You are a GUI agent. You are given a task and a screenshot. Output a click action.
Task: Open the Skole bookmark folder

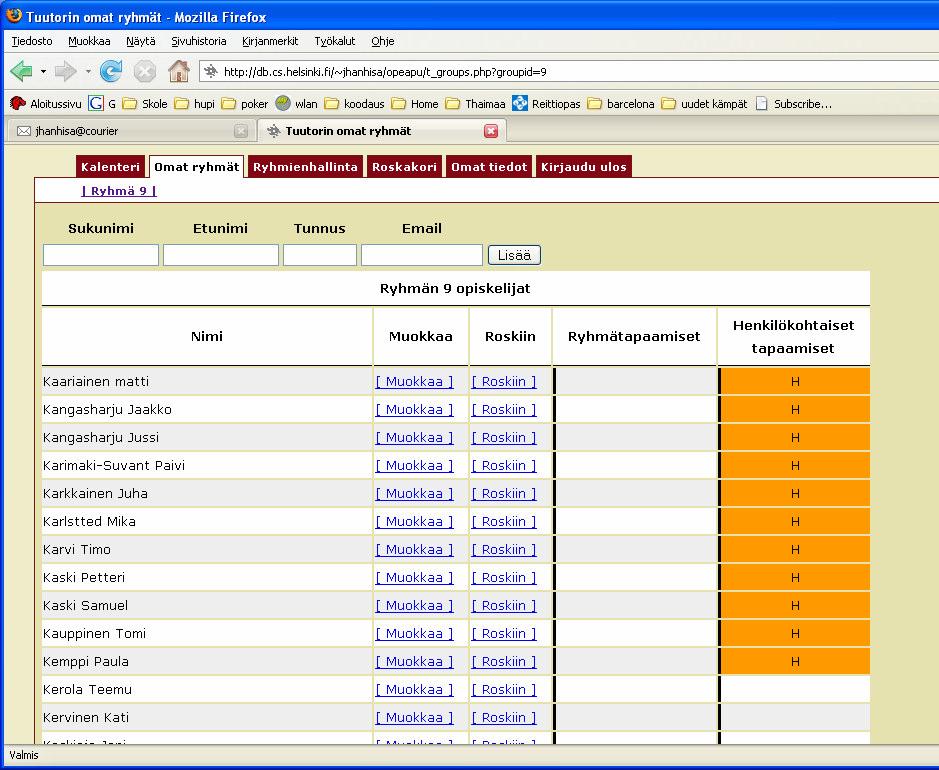144,104
